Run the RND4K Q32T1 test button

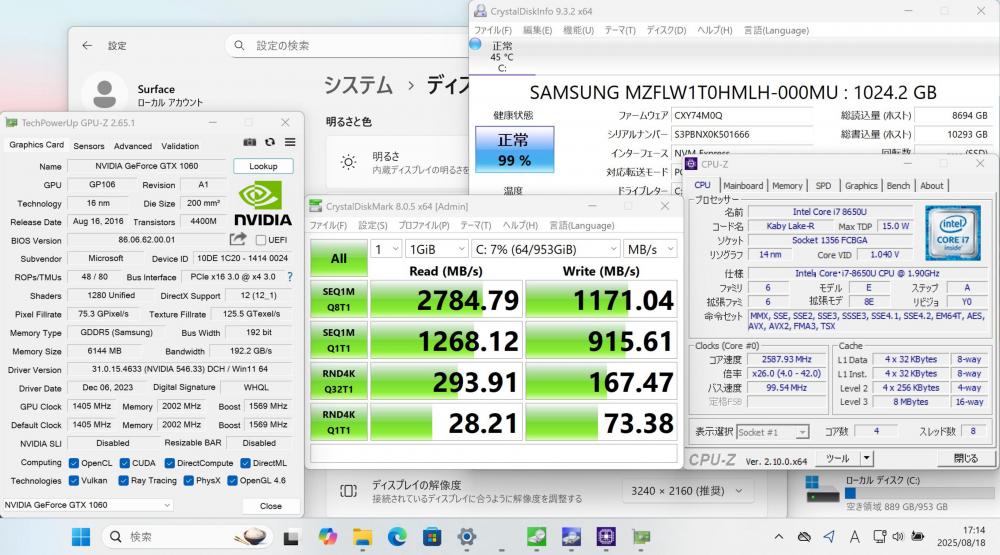click(x=339, y=381)
